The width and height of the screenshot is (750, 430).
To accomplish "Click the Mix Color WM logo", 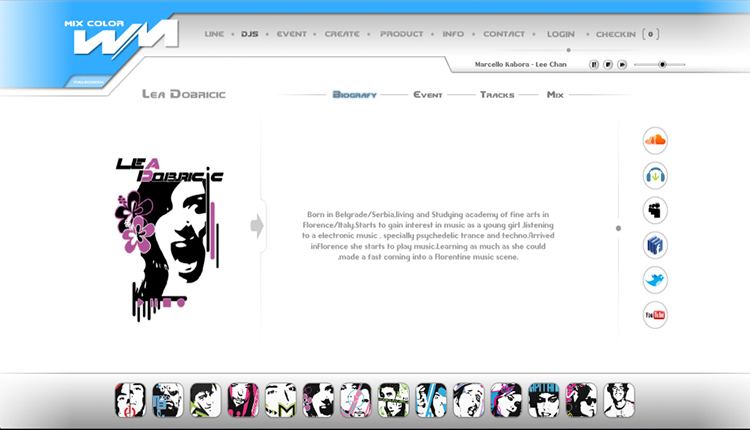I will point(121,38).
